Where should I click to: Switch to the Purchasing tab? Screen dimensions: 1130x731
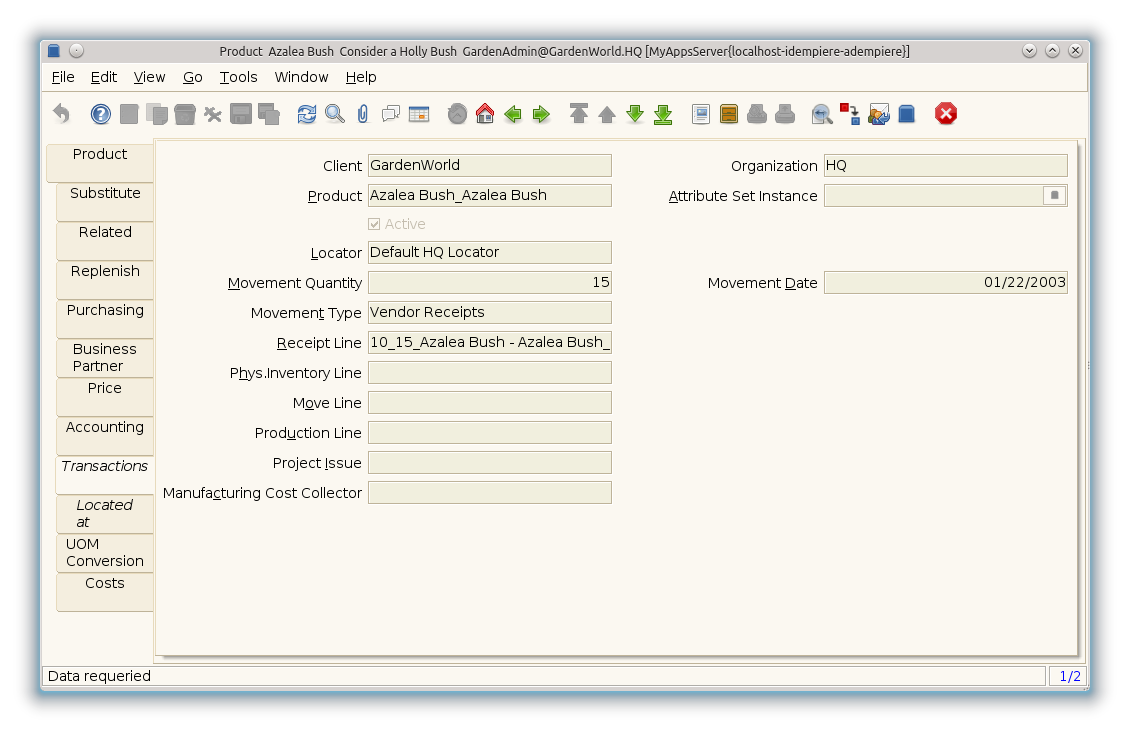pos(105,311)
